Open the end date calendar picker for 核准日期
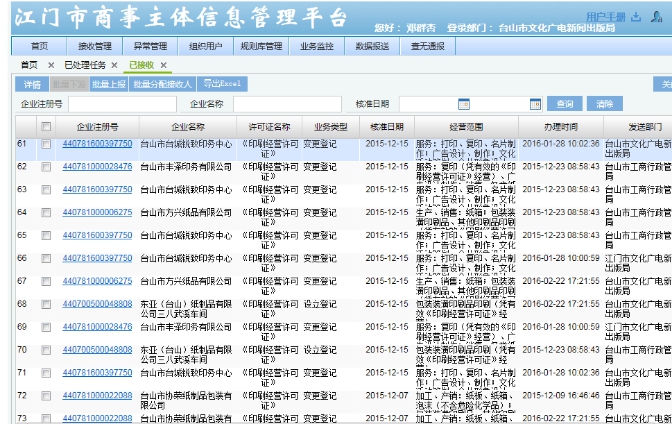This screenshot has width=672, height=424. [535, 104]
